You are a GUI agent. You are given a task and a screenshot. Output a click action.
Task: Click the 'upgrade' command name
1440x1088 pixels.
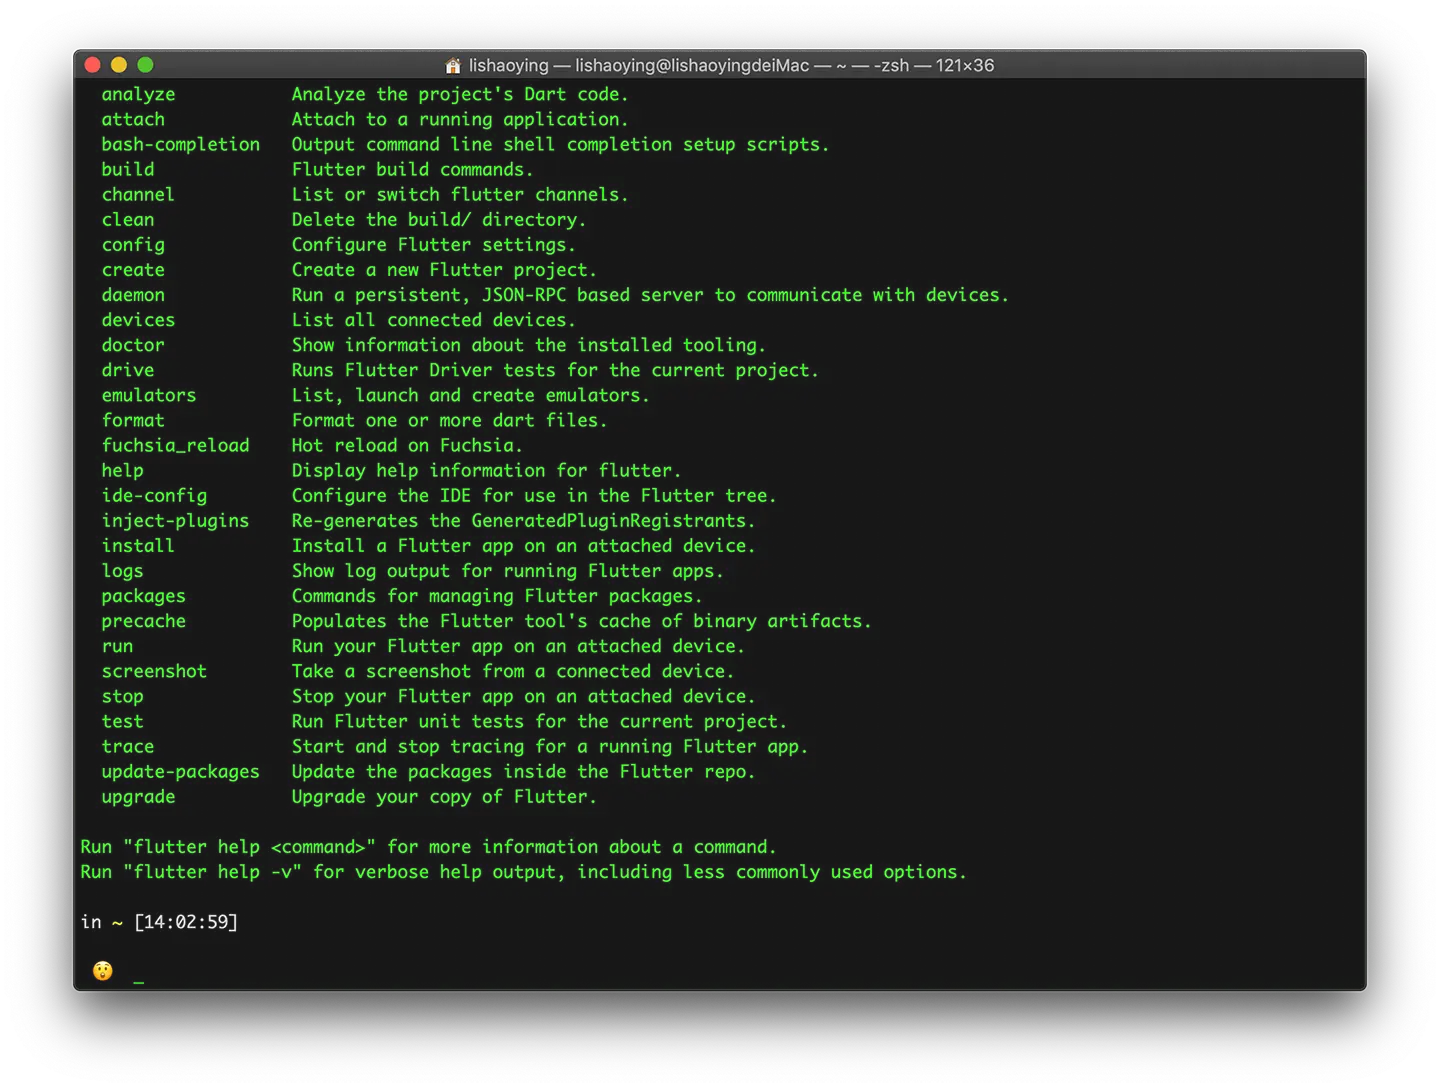(x=138, y=797)
